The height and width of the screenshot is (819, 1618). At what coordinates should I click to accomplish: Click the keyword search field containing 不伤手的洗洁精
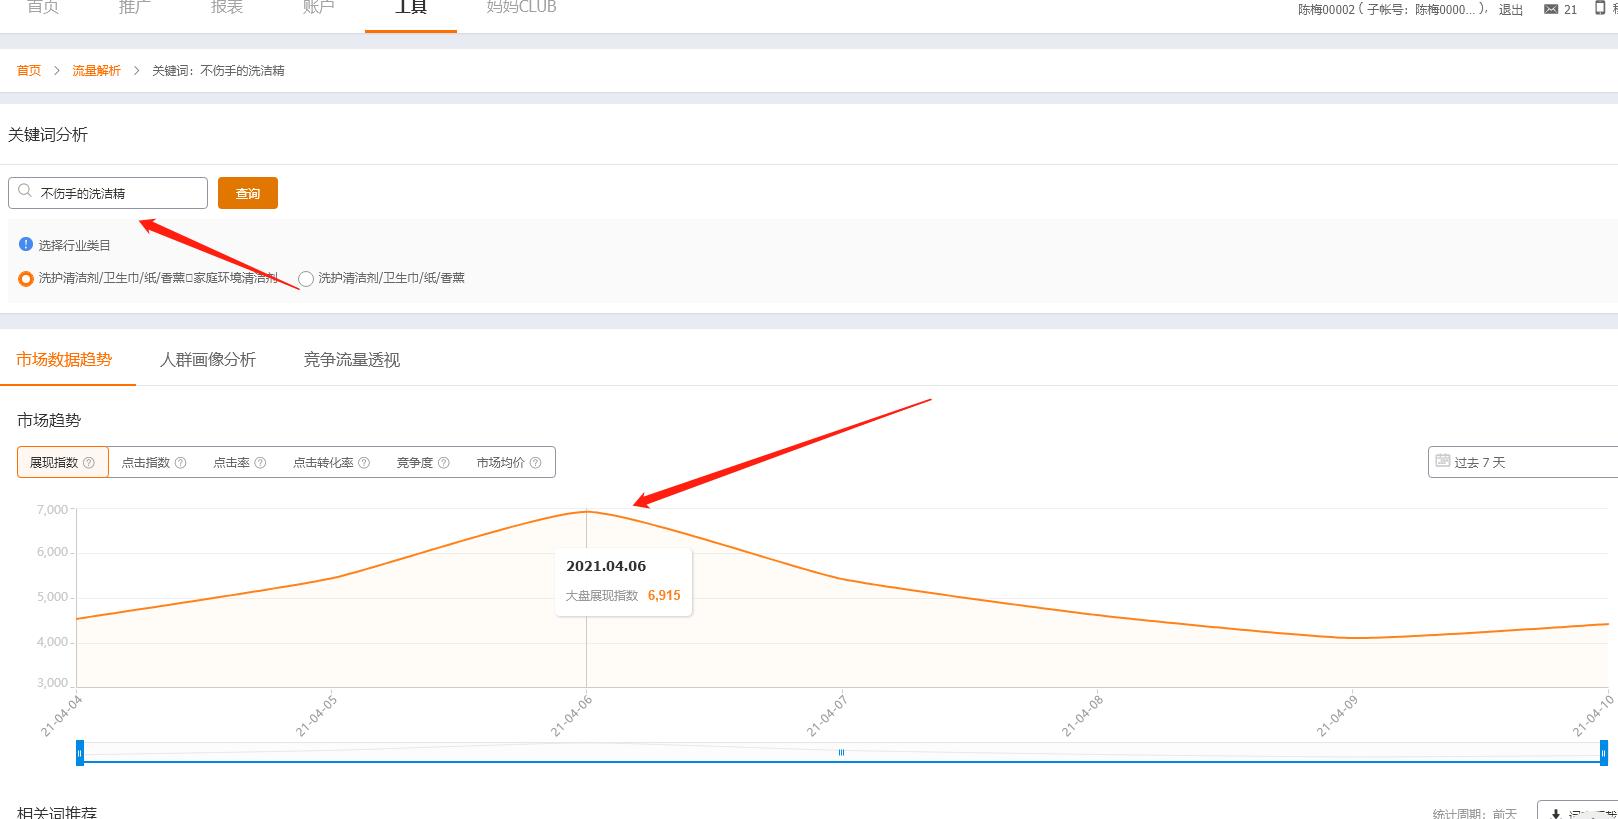[x=108, y=193]
